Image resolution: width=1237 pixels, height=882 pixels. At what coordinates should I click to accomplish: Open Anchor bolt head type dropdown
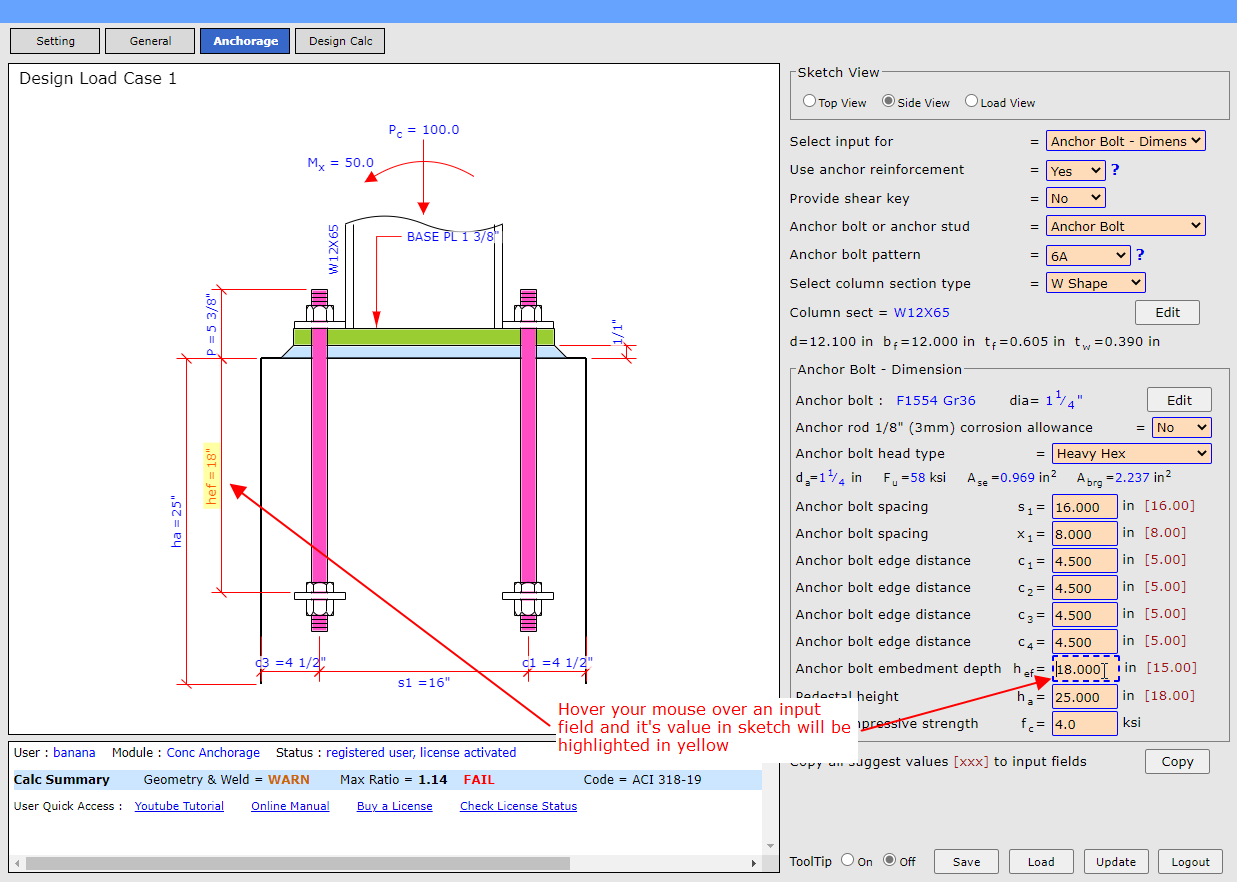(1131, 454)
